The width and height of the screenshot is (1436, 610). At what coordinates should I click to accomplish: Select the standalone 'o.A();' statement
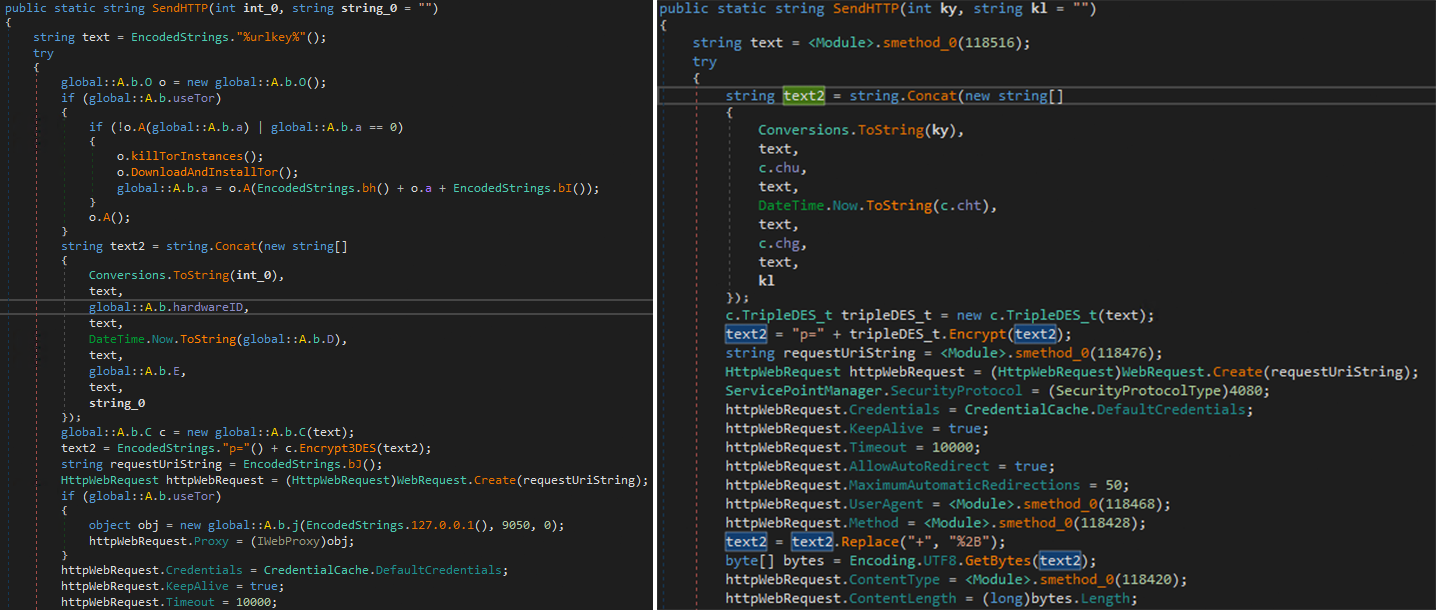(x=110, y=217)
